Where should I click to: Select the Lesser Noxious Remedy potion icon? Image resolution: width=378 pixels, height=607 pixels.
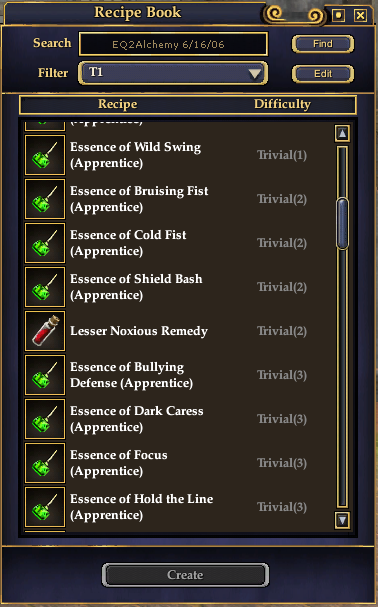45,331
